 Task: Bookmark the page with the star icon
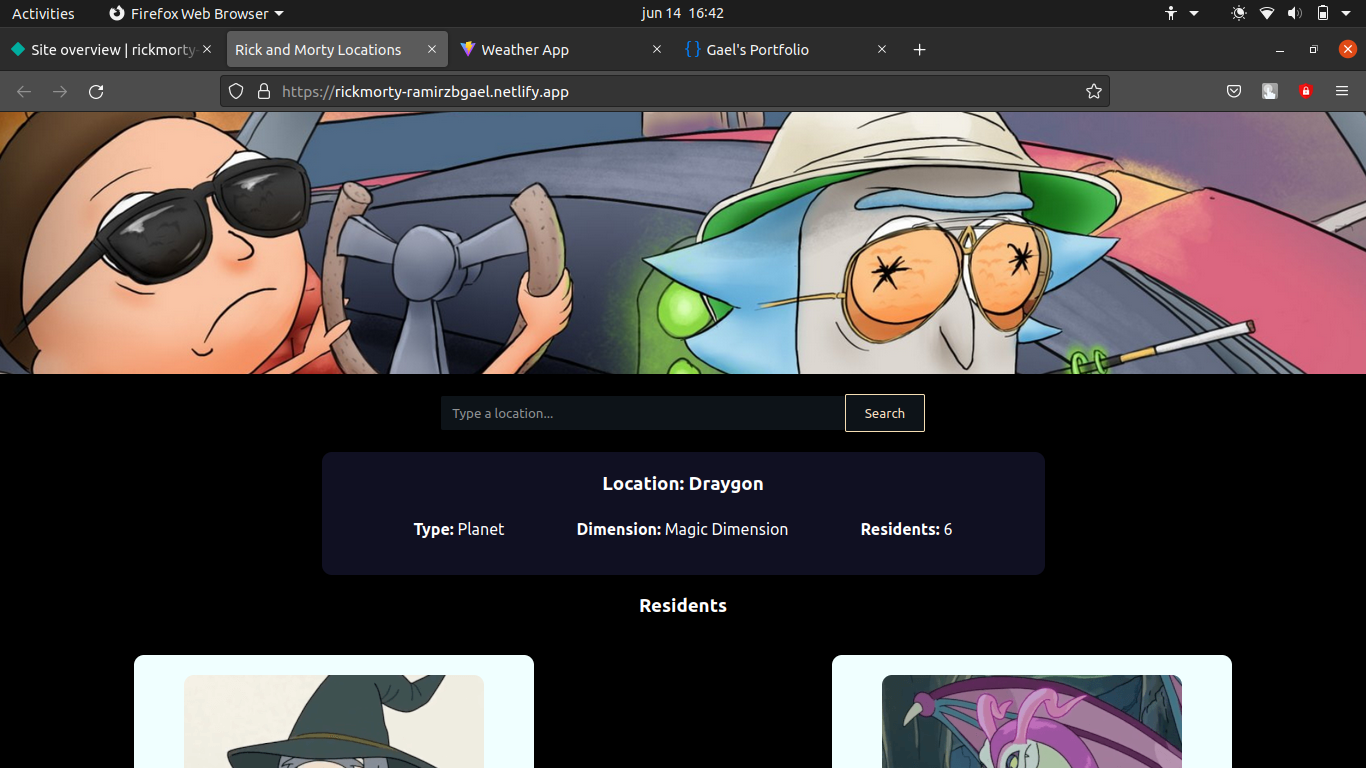pos(1094,91)
